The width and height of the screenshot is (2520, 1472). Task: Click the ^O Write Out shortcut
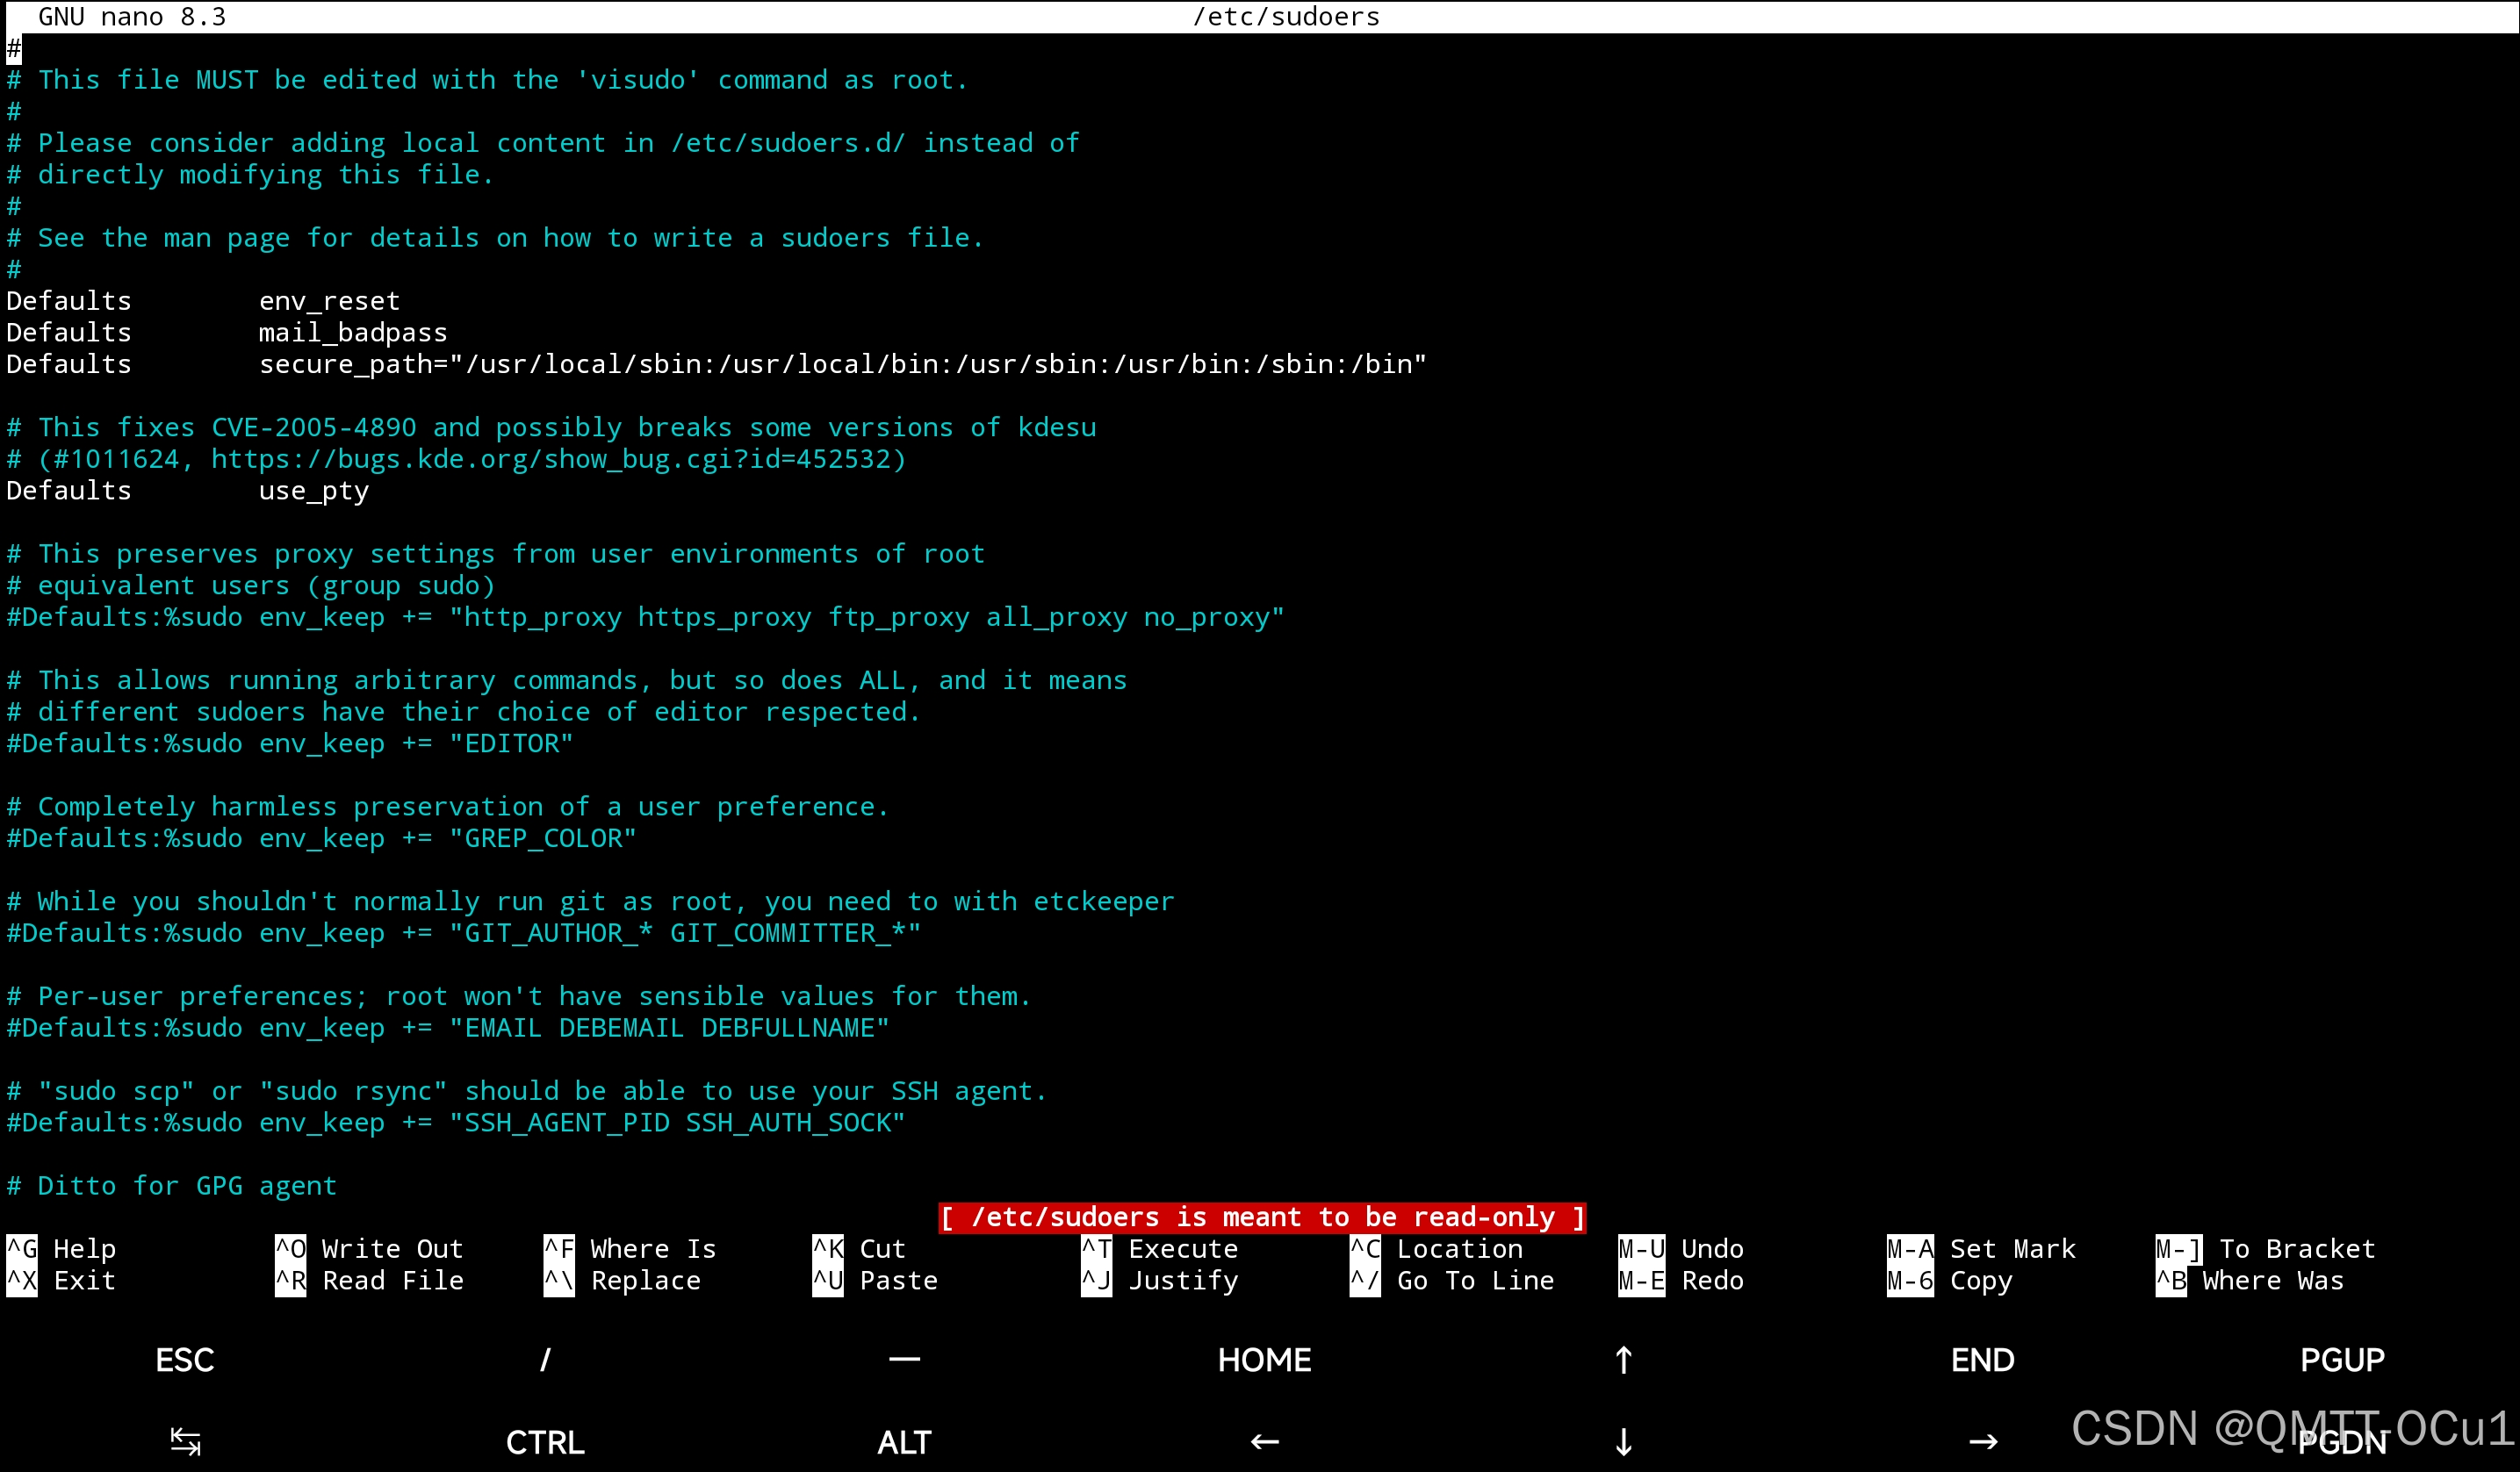click(x=370, y=1249)
